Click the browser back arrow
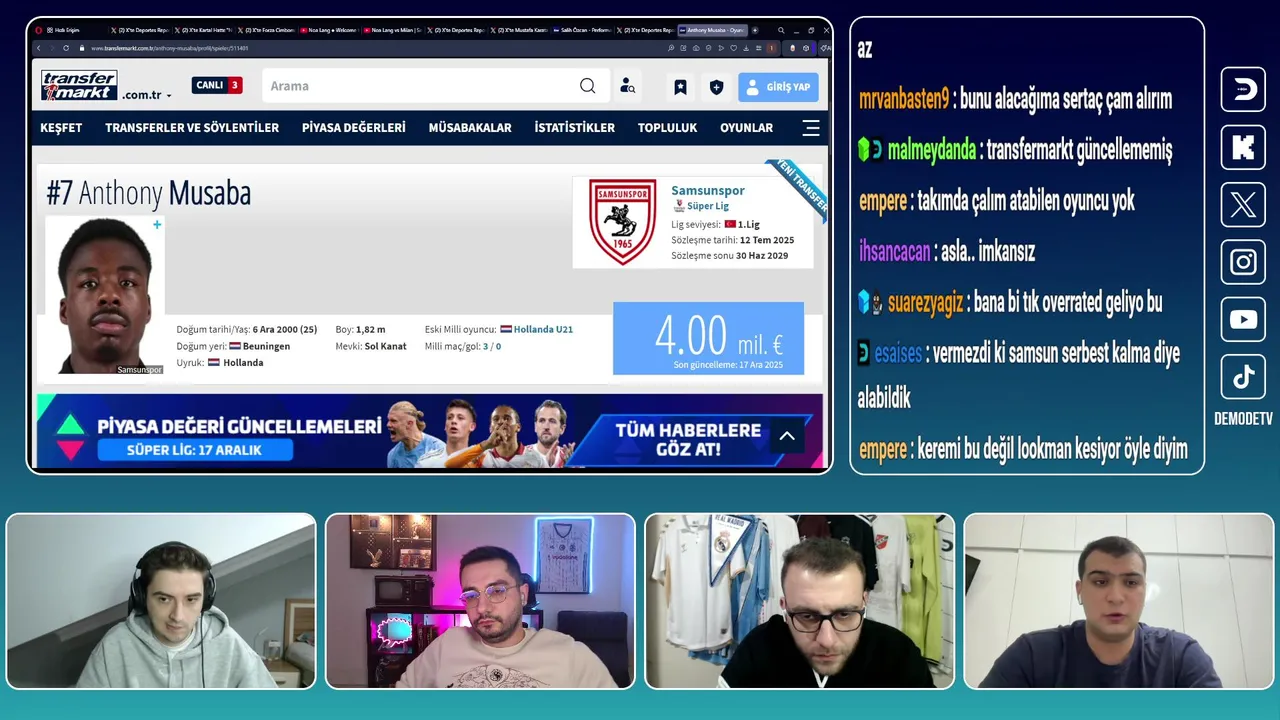This screenshot has height=720, width=1280. (x=39, y=48)
